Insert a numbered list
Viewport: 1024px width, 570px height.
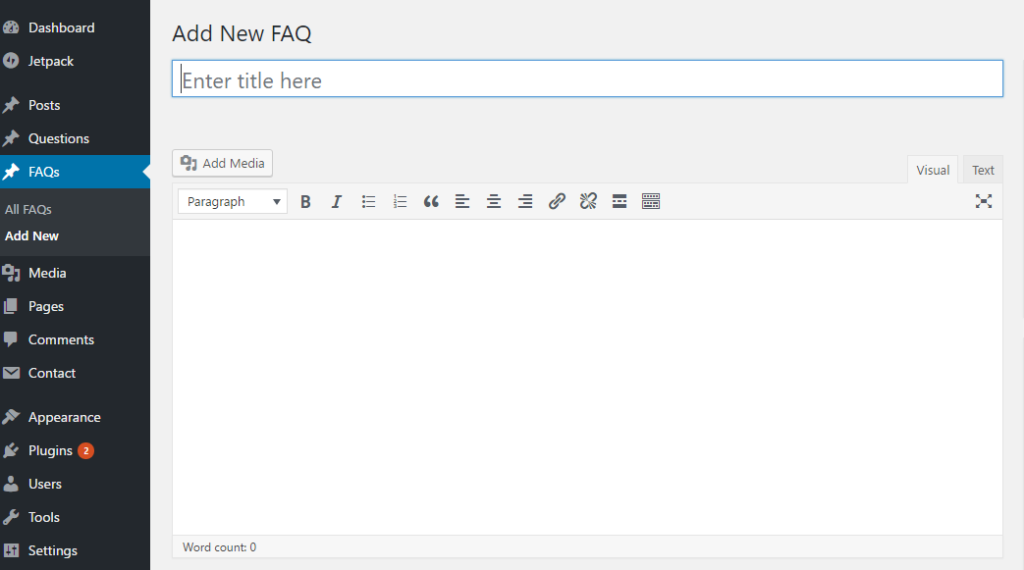coord(400,202)
